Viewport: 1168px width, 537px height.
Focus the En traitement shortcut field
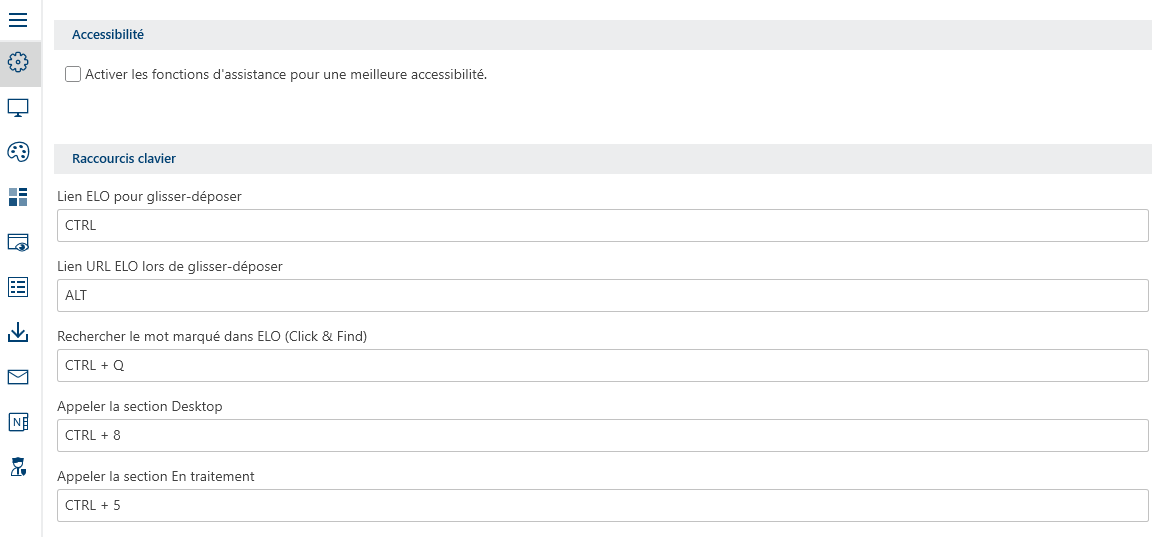pyautogui.click(x=602, y=506)
